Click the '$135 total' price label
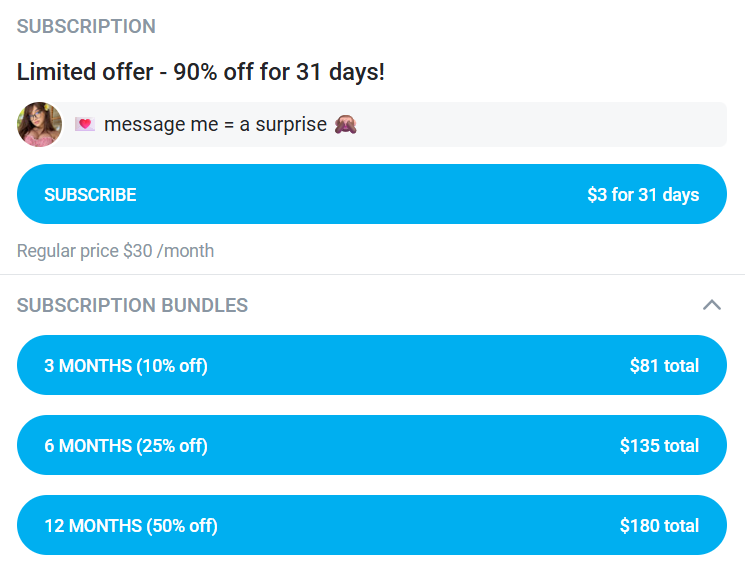The image size is (745, 569). tap(659, 446)
